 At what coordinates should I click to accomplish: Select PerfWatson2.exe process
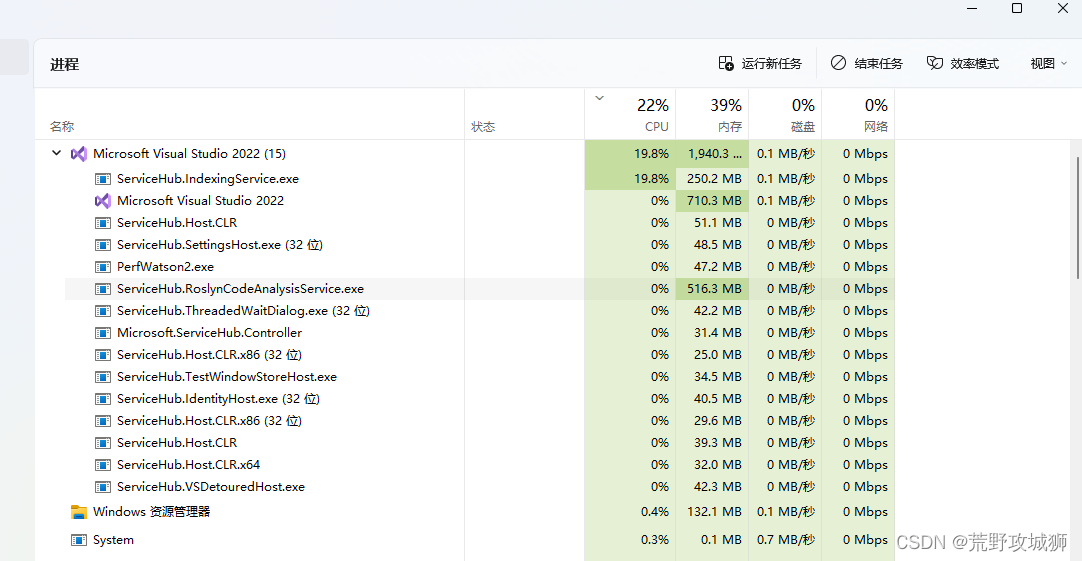[x=480, y=267]
